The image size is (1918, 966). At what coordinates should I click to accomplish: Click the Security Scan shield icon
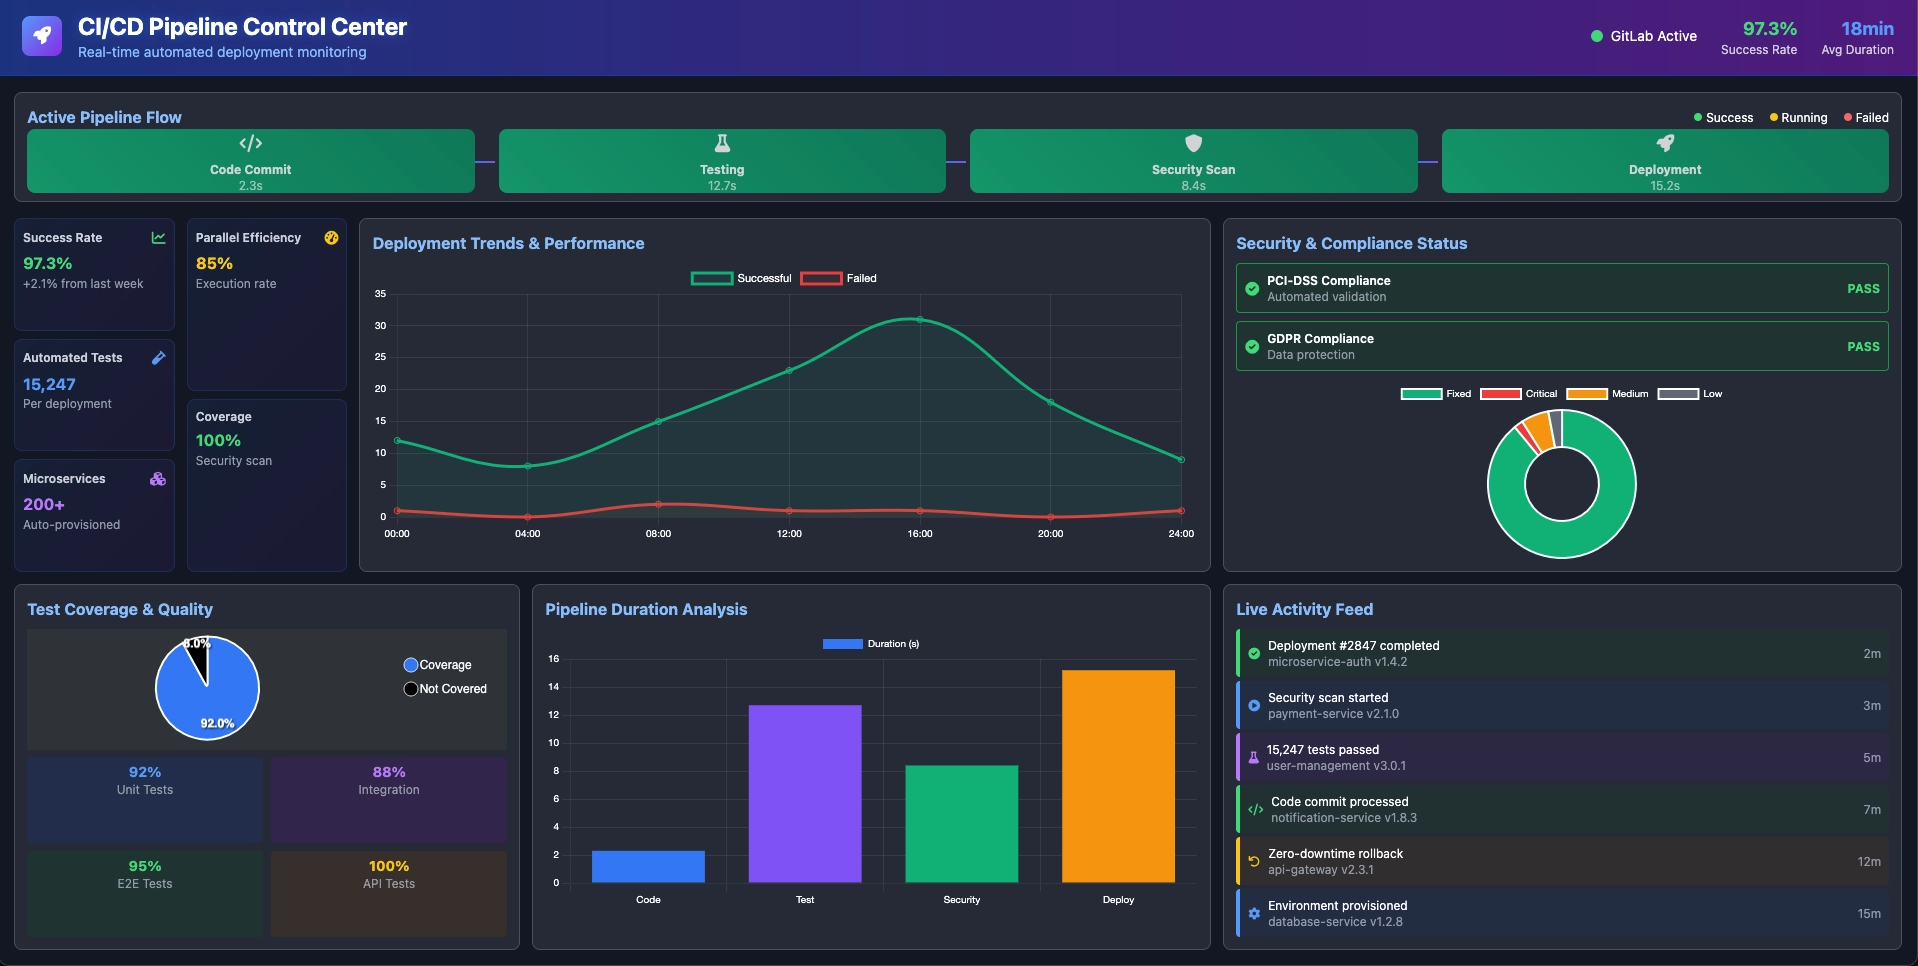[x=1194, y=142]
